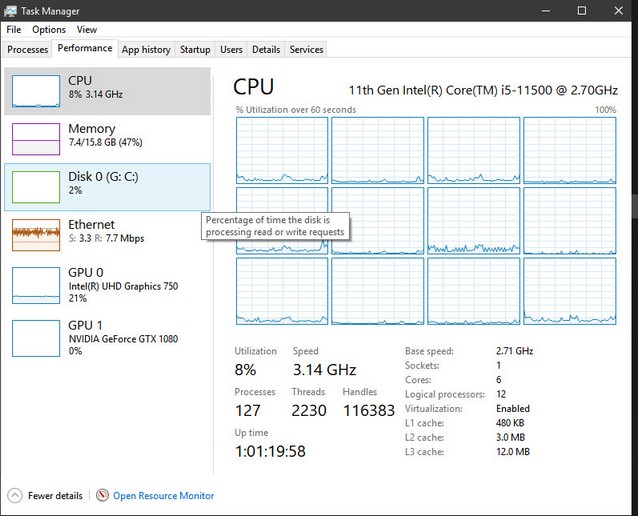Click the Resource Monitor gauge icon
Image resolution: width=638 pixels, height=516 pixels.
pyautogui.click(x=102, y=495)
